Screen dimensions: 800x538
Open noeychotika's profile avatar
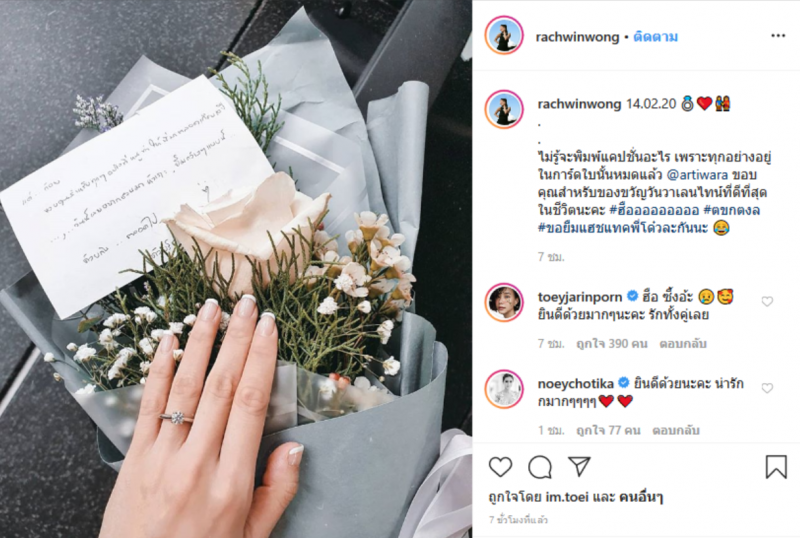coord(504,389)
